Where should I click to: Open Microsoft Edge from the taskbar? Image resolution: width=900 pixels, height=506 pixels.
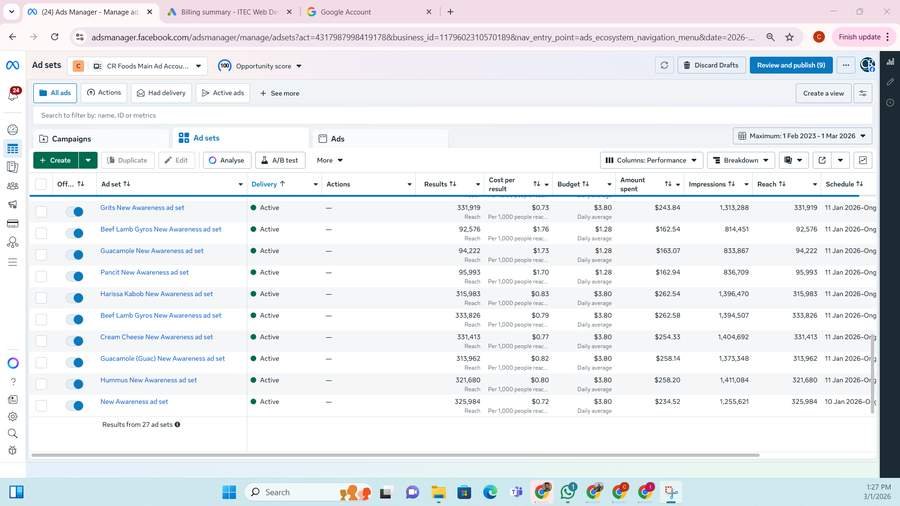(x=490, y=492)
